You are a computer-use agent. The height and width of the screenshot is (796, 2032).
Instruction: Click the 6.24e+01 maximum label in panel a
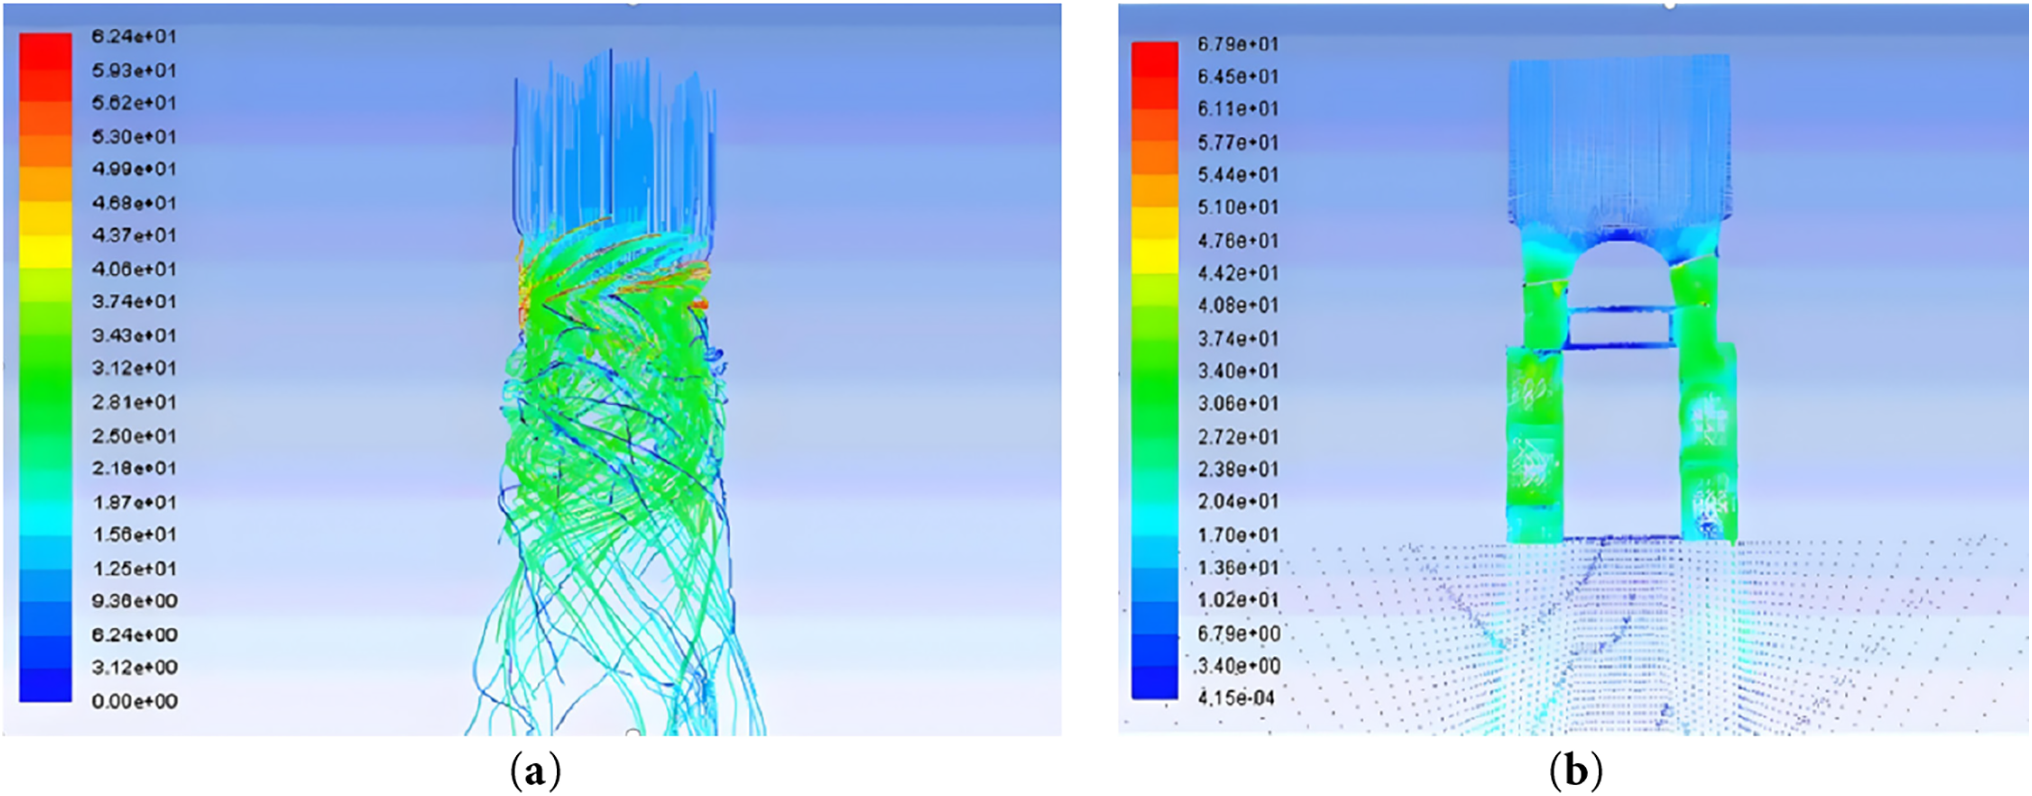[134, 37]
